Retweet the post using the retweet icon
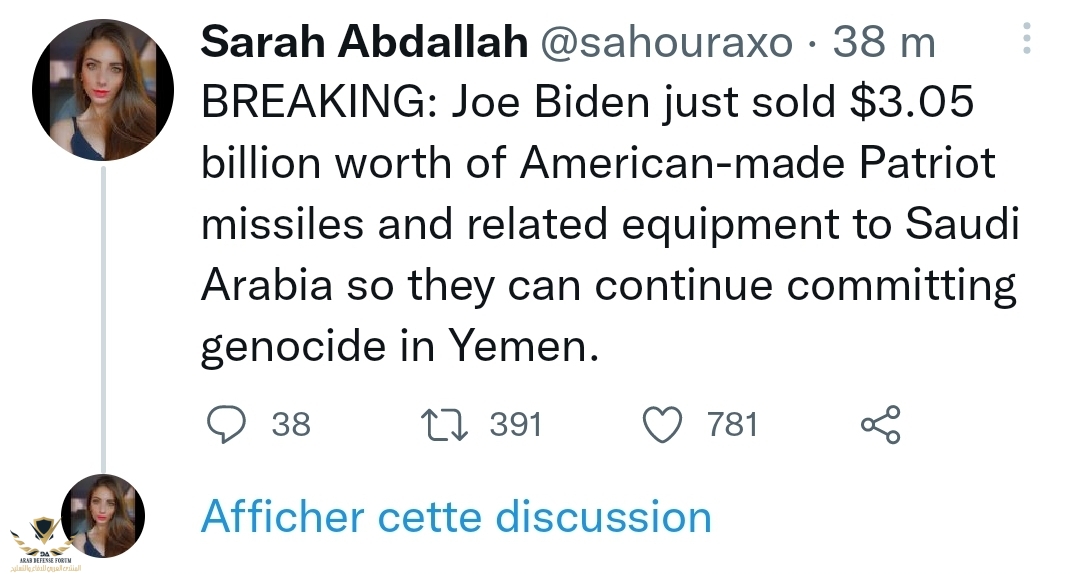 coord(444,425)
